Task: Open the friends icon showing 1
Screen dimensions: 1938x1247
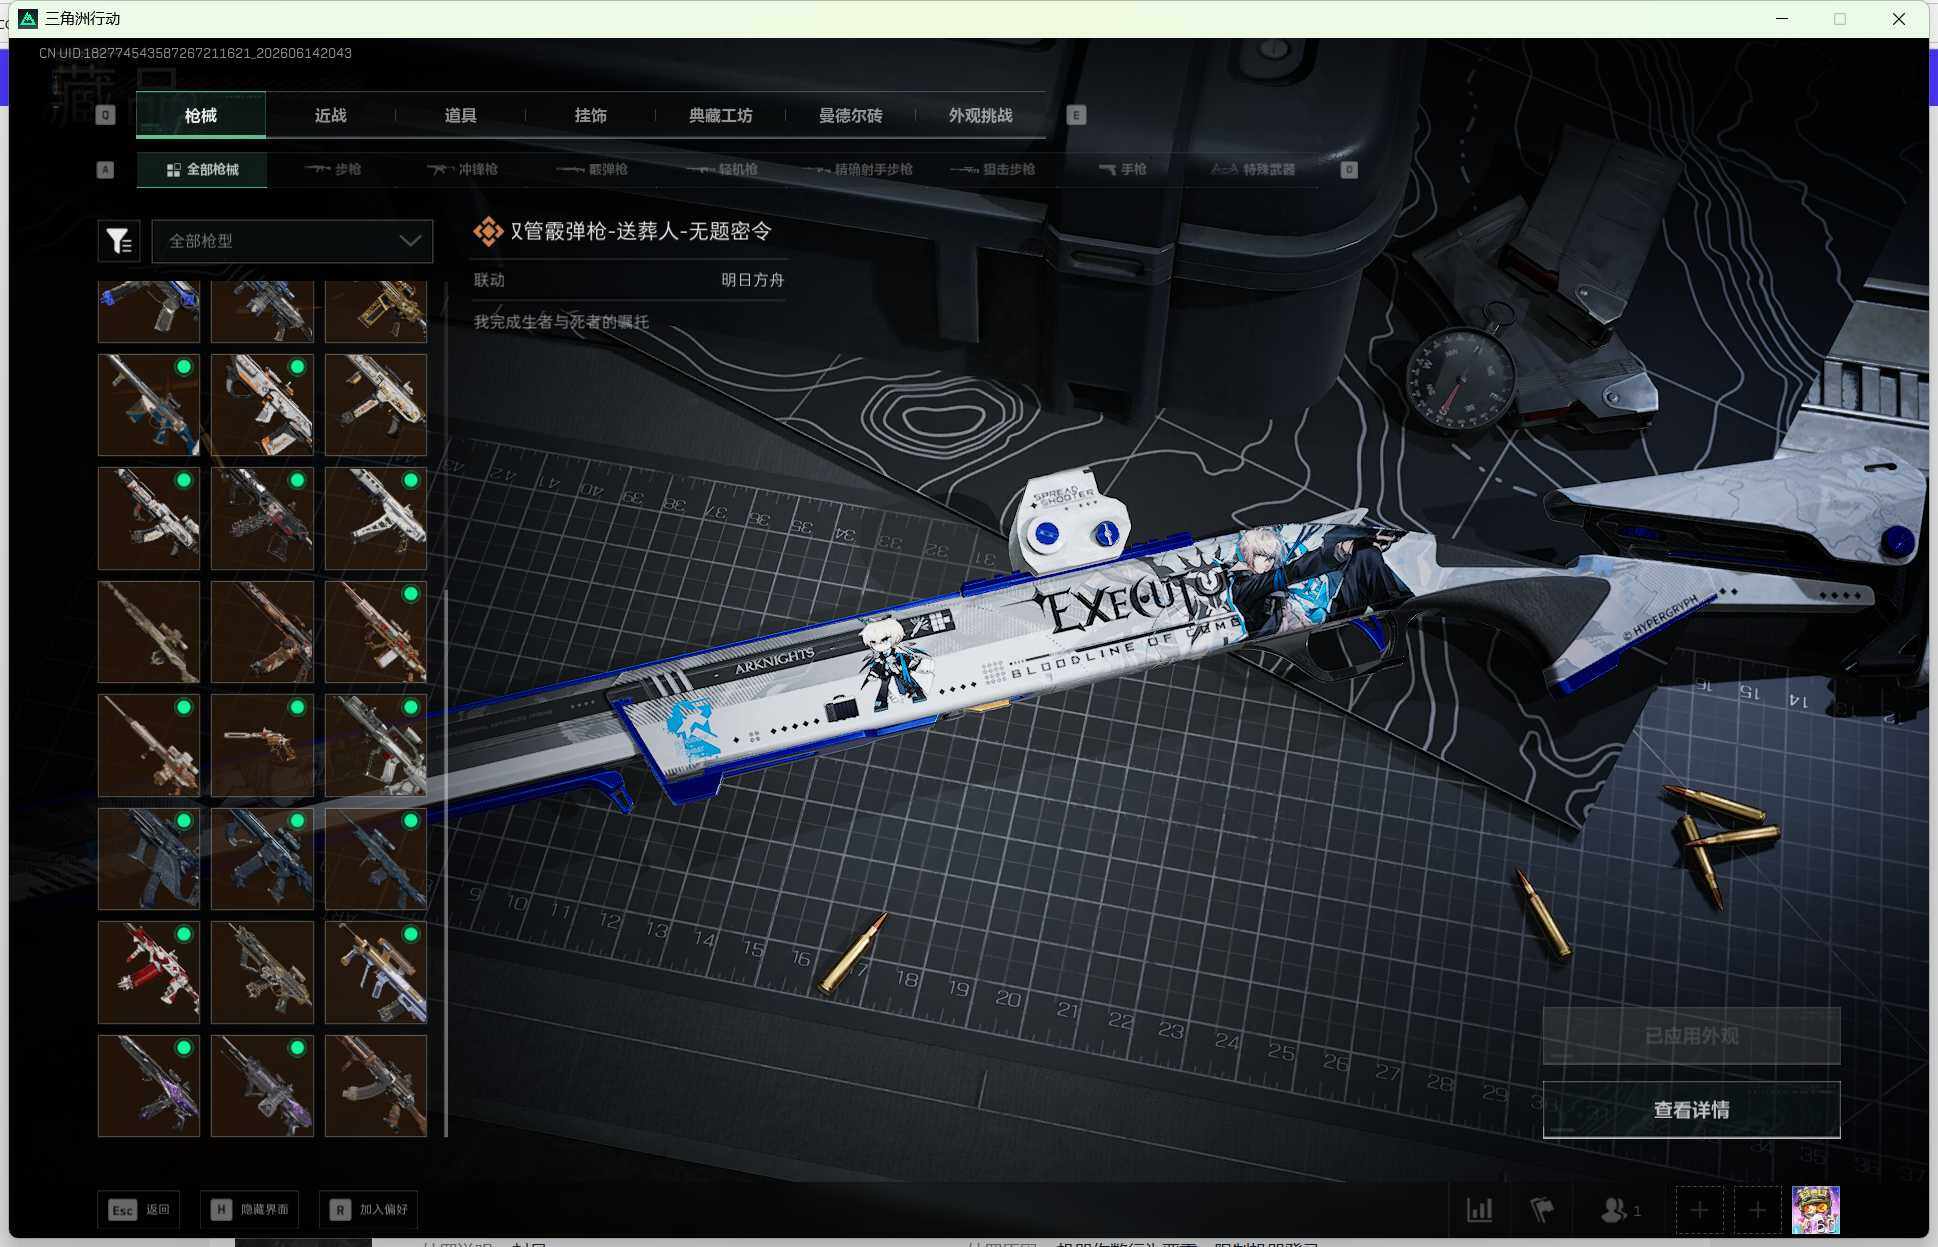Action: click(1620, 1211)
